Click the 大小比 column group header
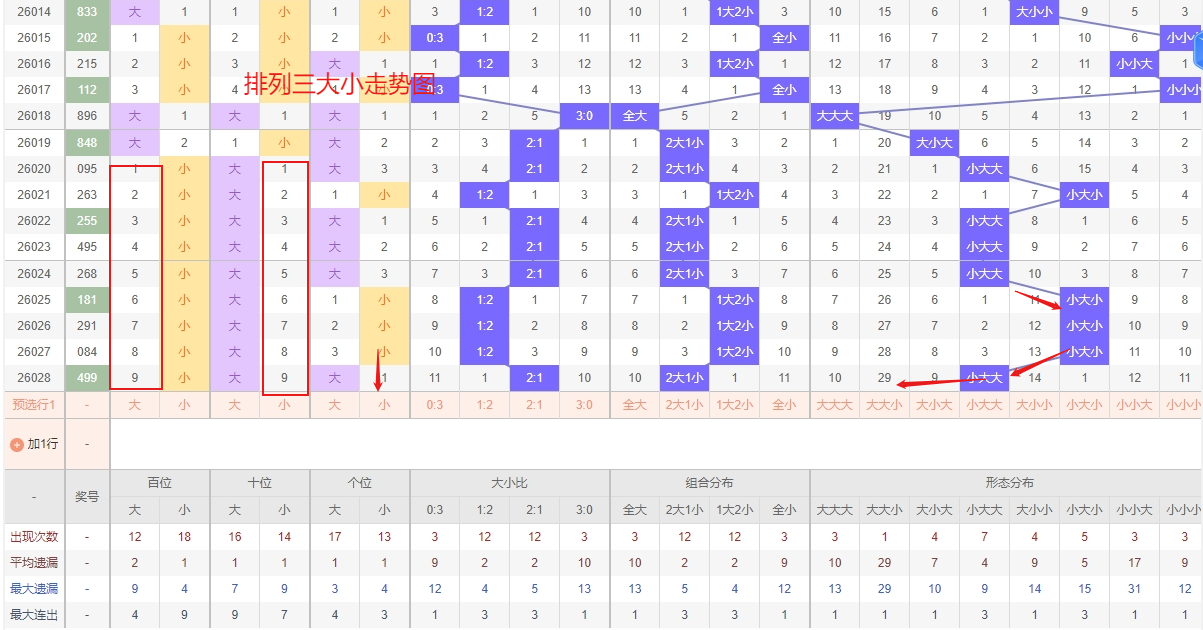1203x630 pixels. (x=509, y=483)
